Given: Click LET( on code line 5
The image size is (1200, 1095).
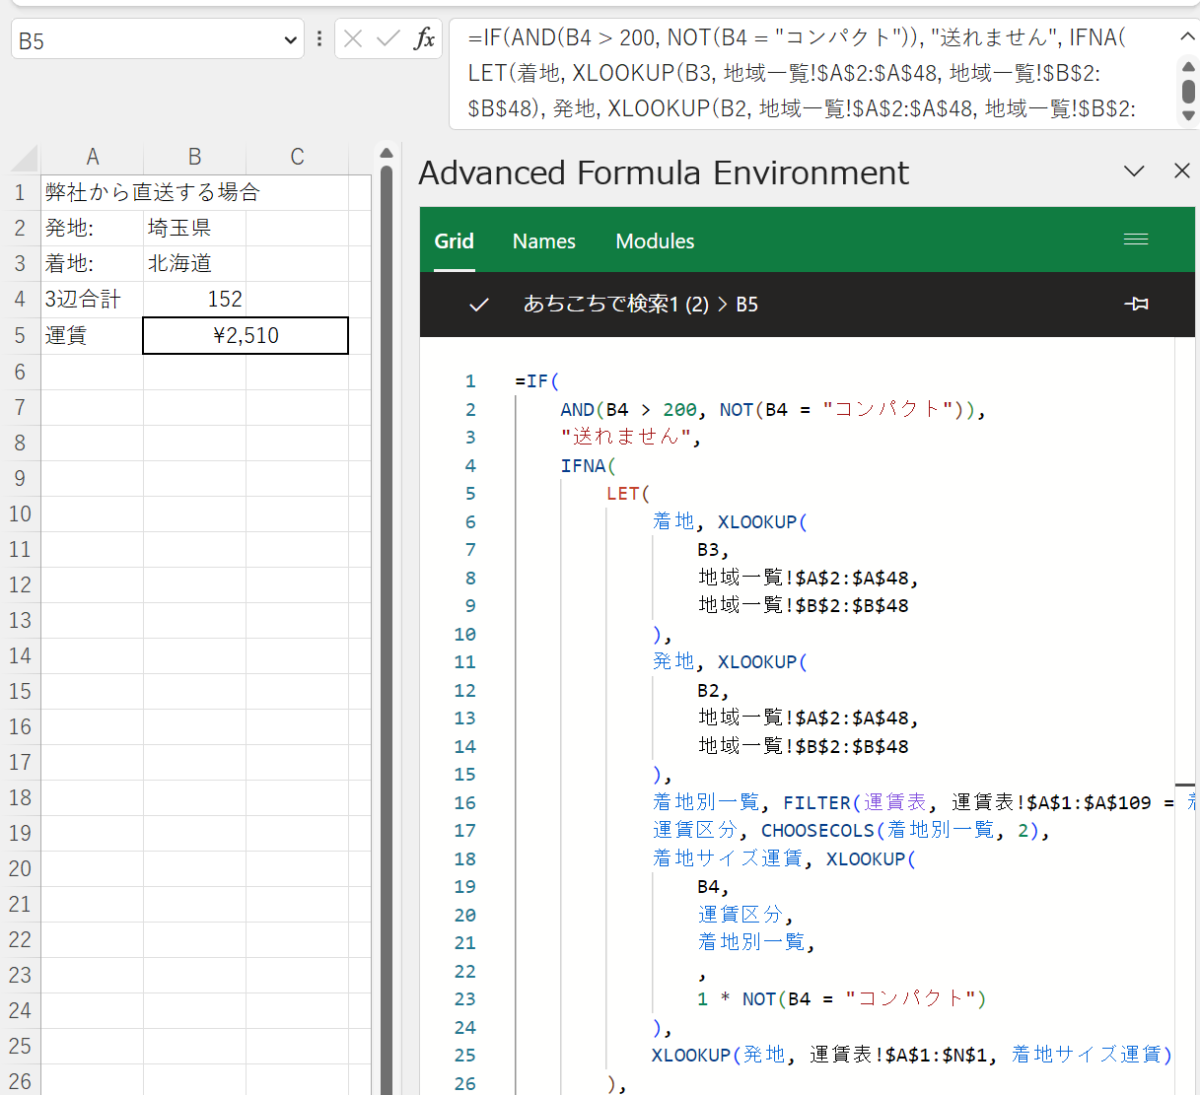Looking at the screenshot, I should (628, 493).
